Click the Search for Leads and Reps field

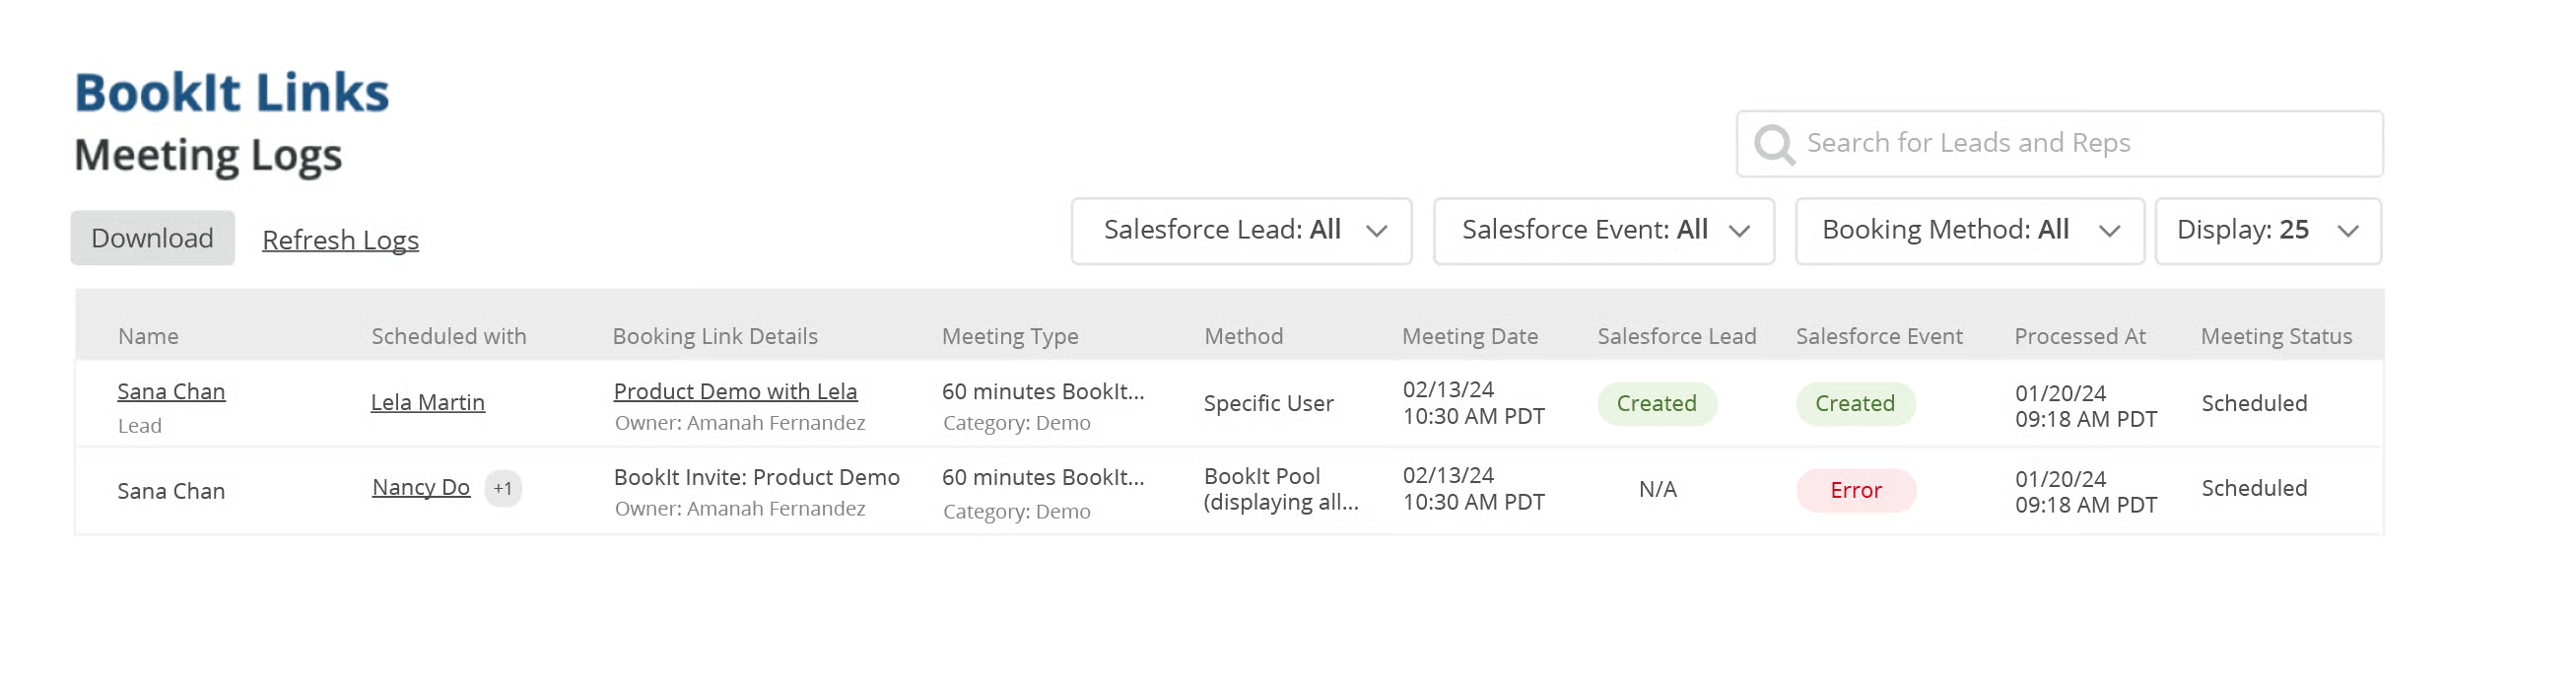coord(2059,144)
